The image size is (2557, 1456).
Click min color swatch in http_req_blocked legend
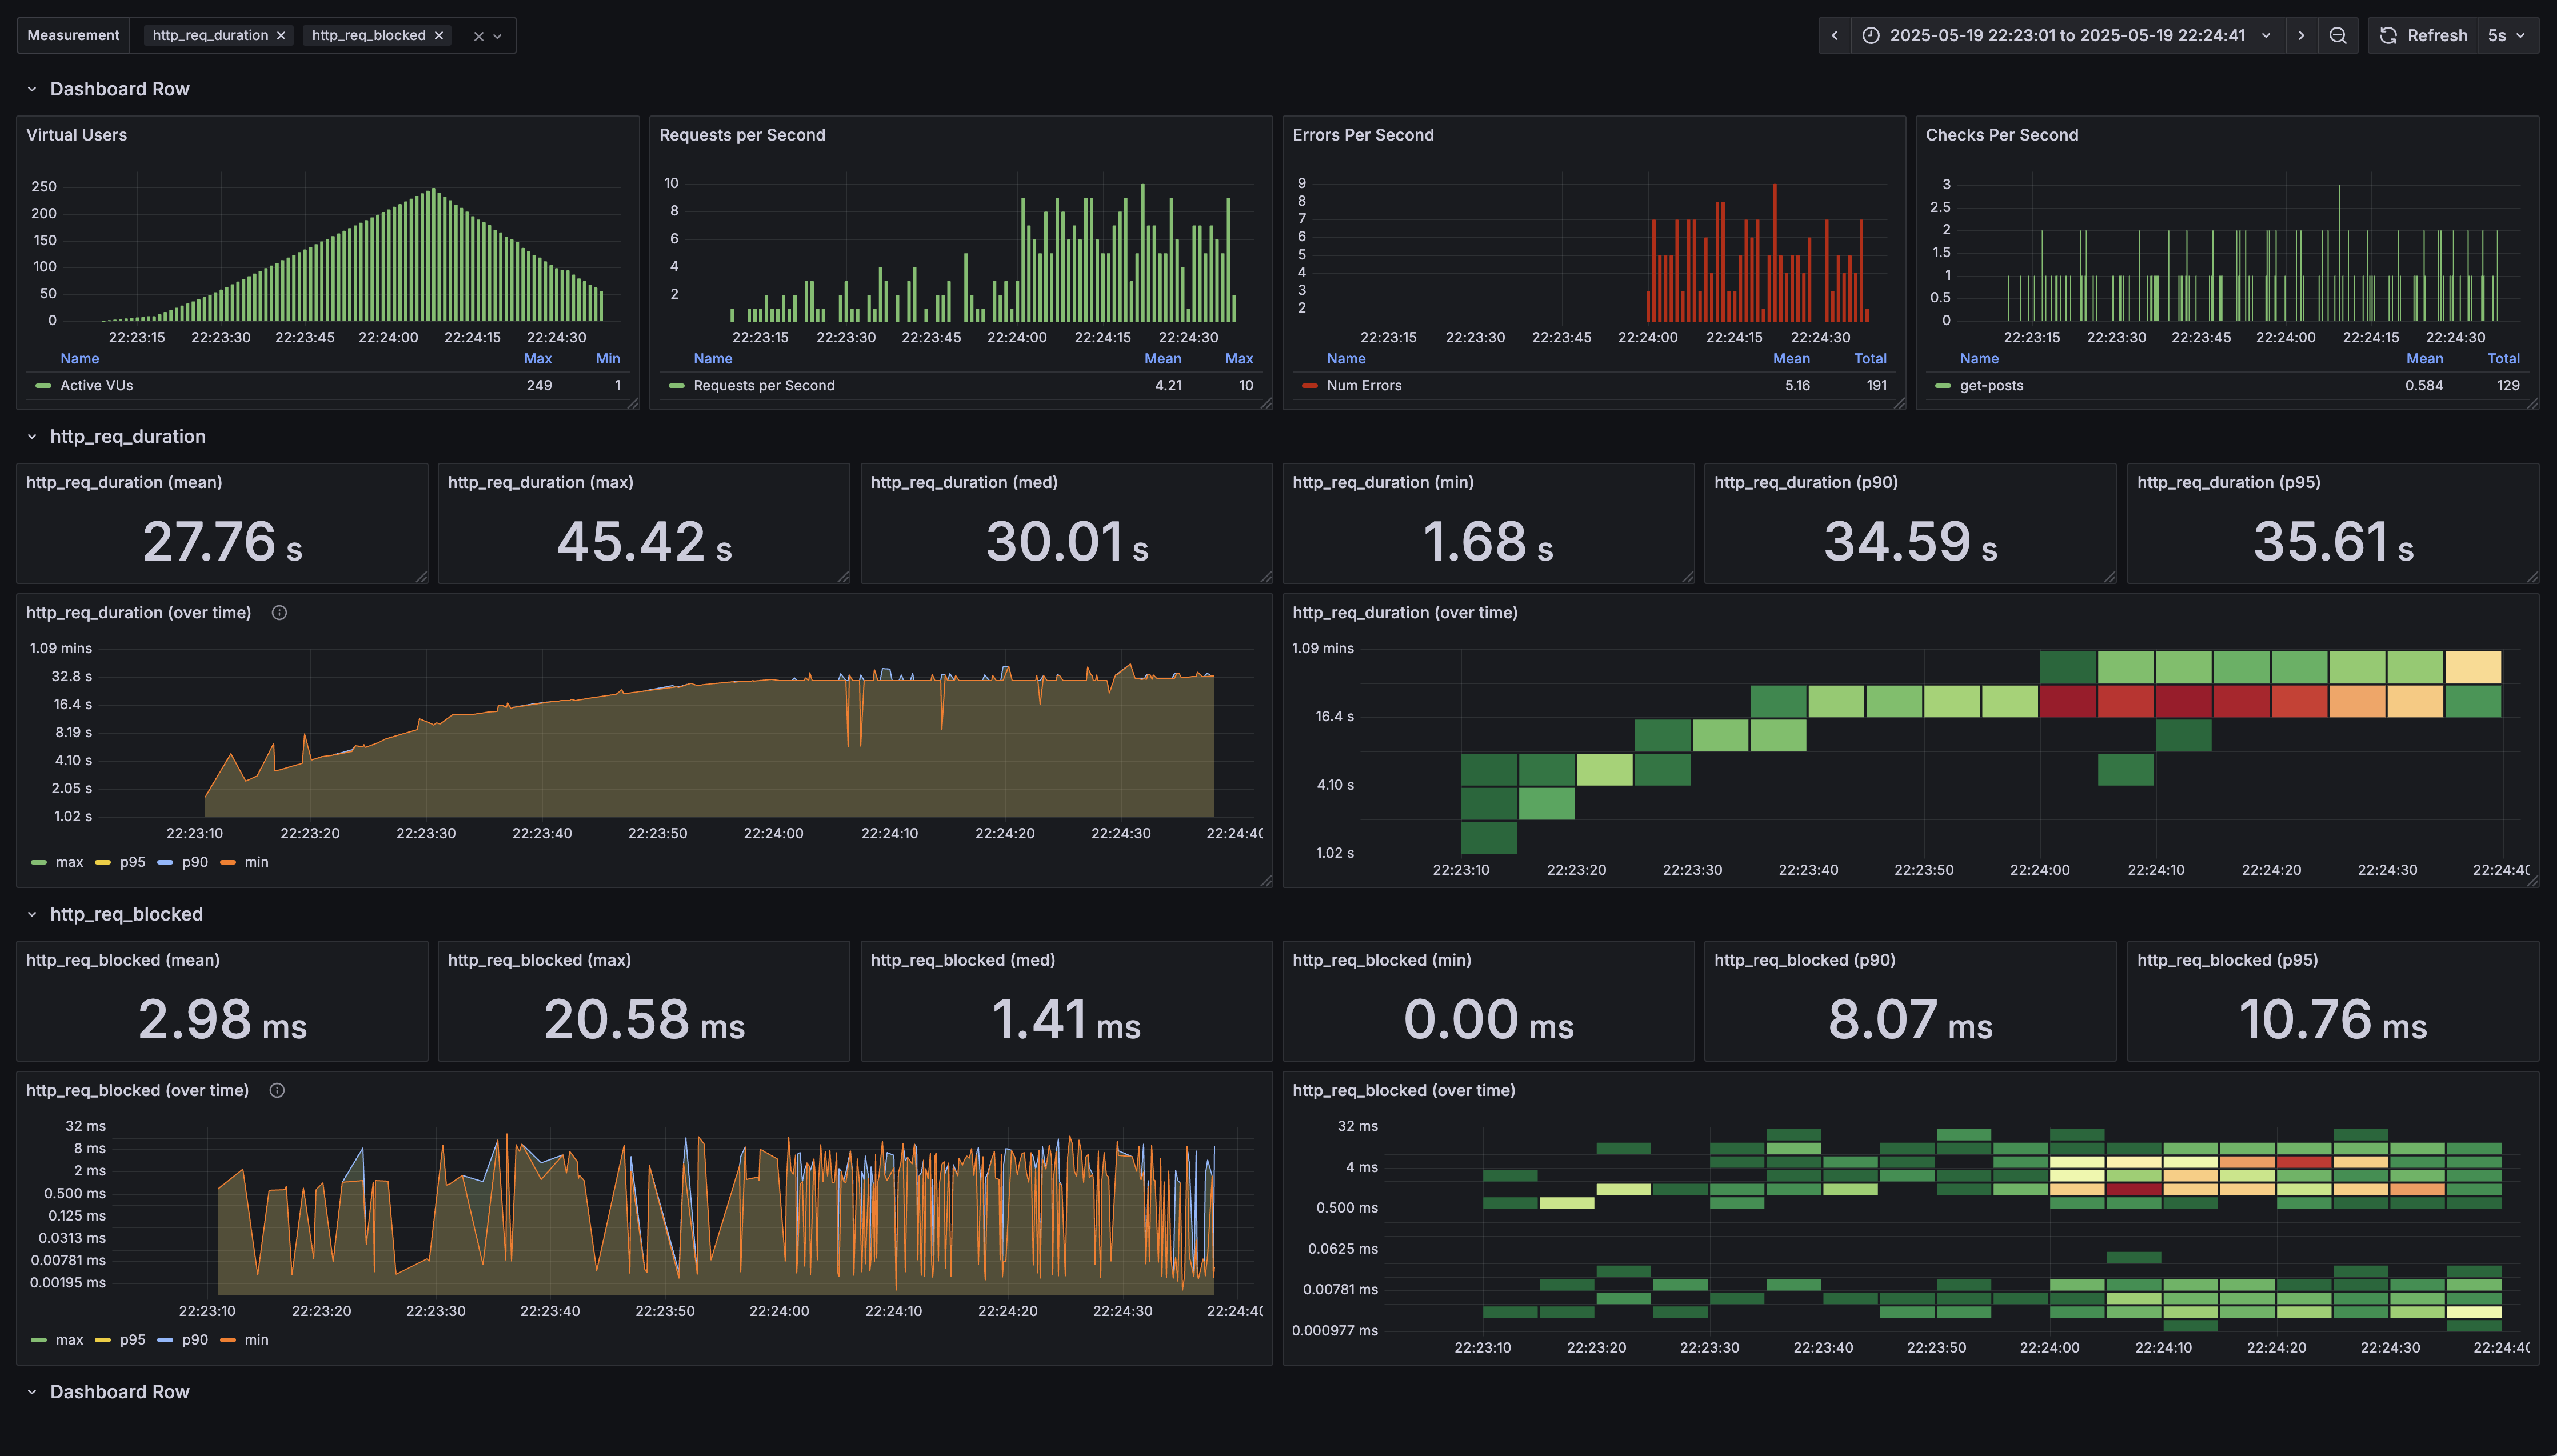pos(228,1340)
